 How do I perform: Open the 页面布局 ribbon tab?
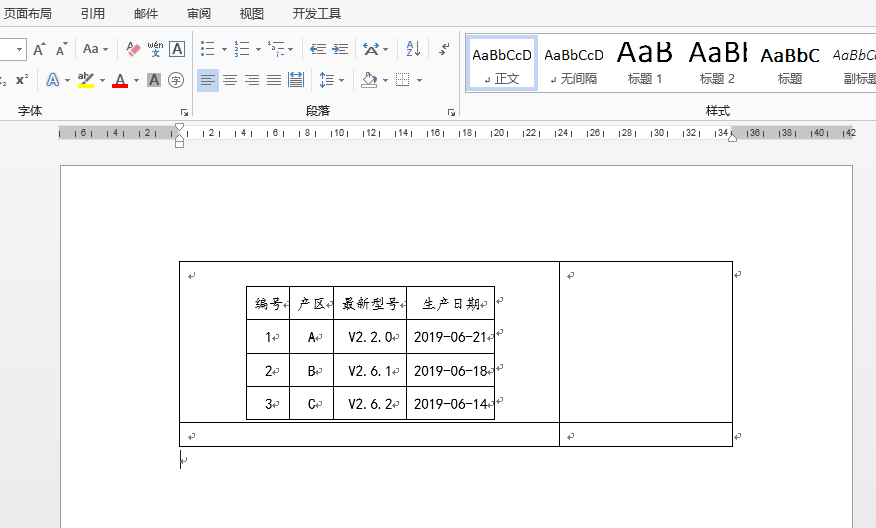point(28,13)
